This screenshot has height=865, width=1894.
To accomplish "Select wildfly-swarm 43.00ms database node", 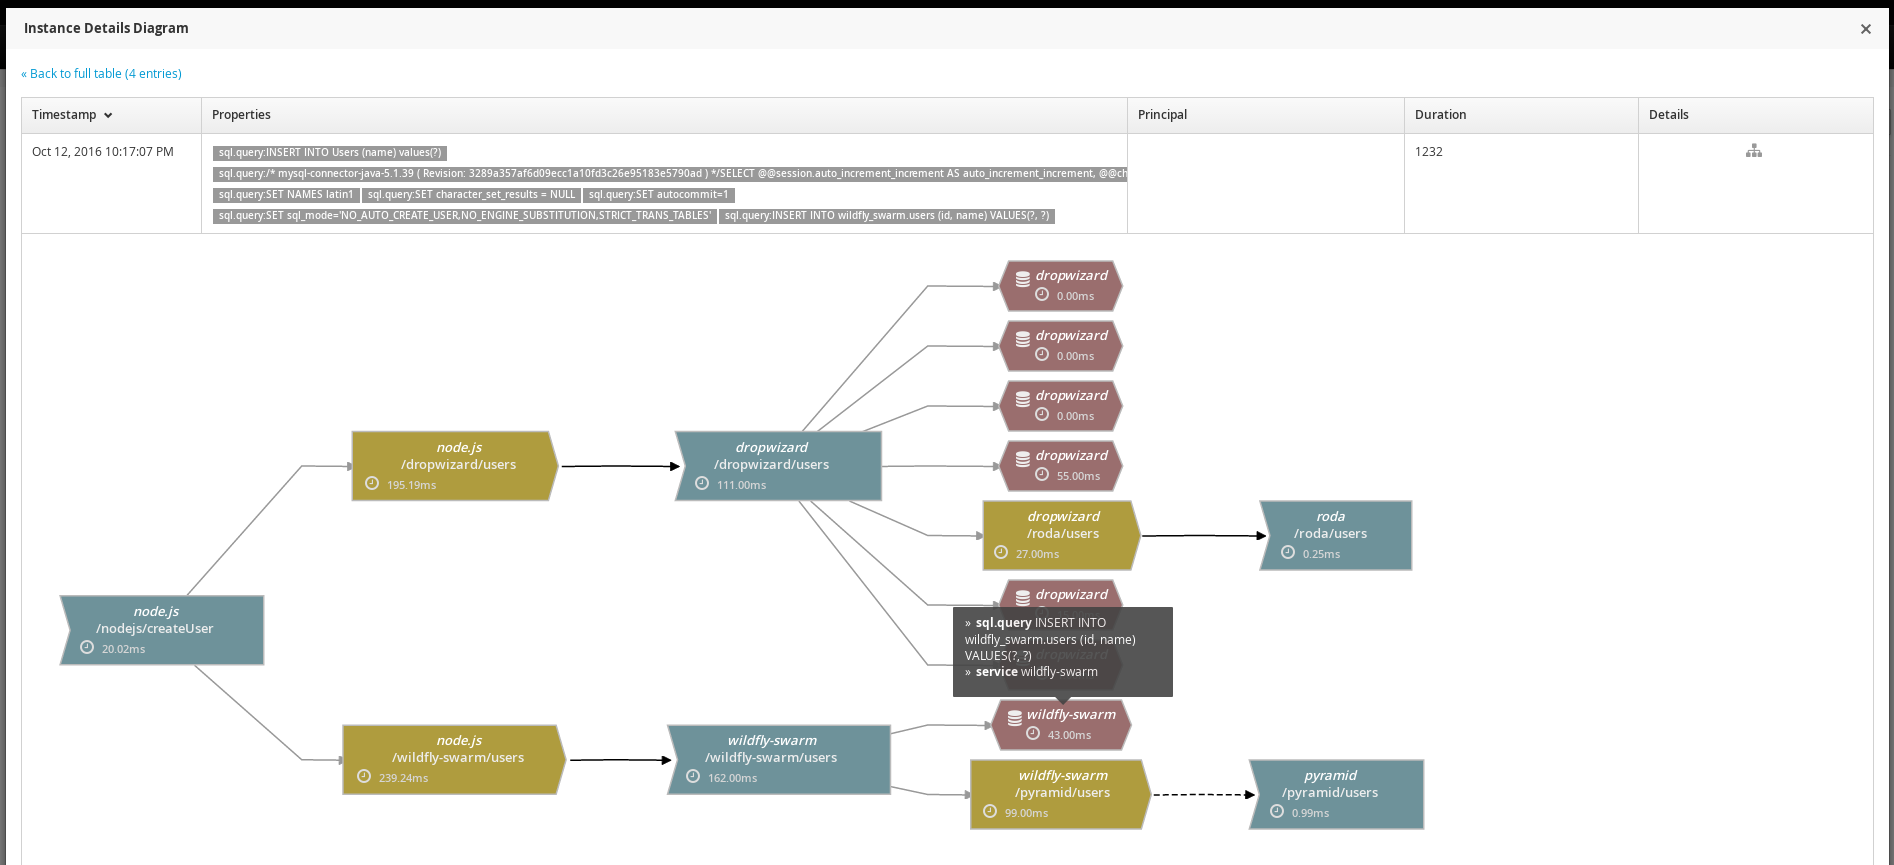I will click(x=1062, y=725).
